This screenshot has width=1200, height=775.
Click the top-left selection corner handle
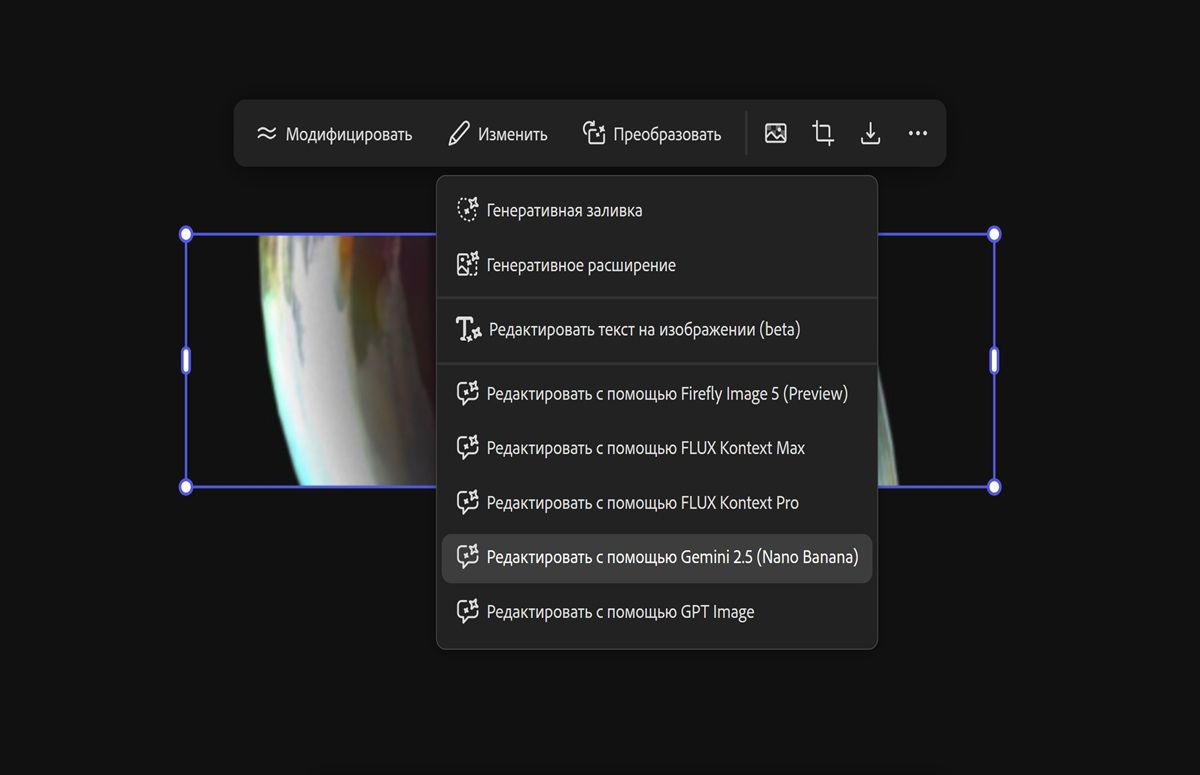tap(185, 234)
